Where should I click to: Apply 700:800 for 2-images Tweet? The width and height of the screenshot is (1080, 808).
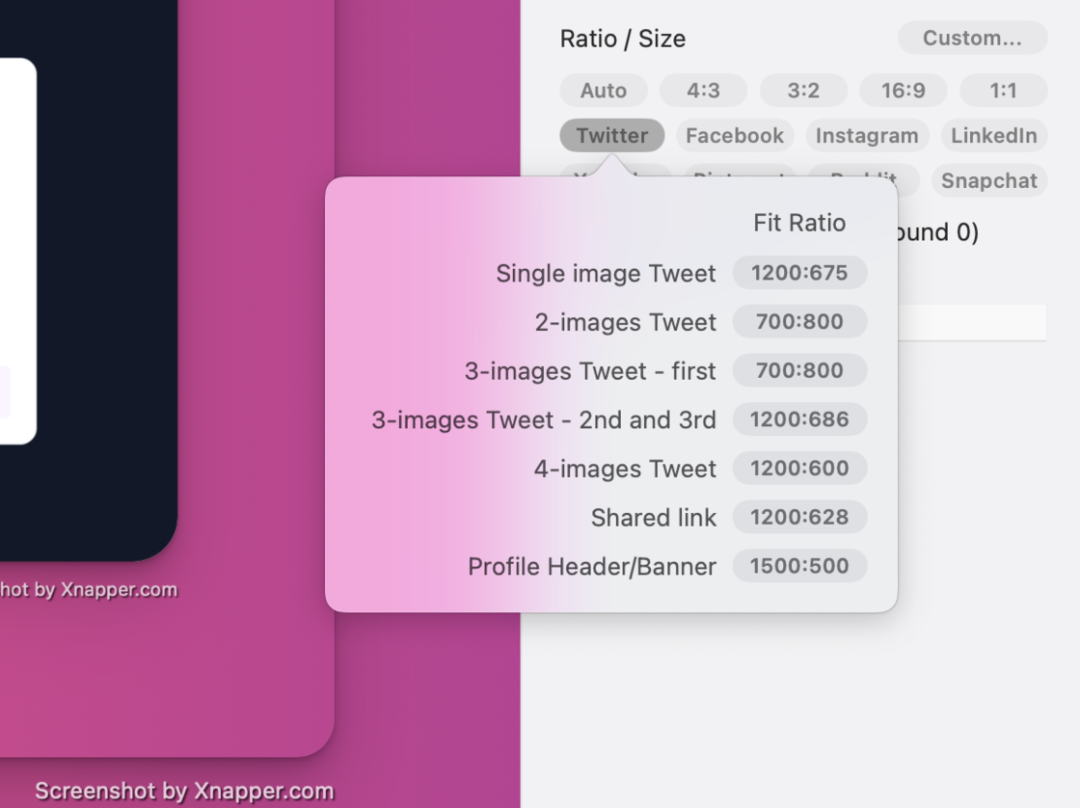click(800, 322)
